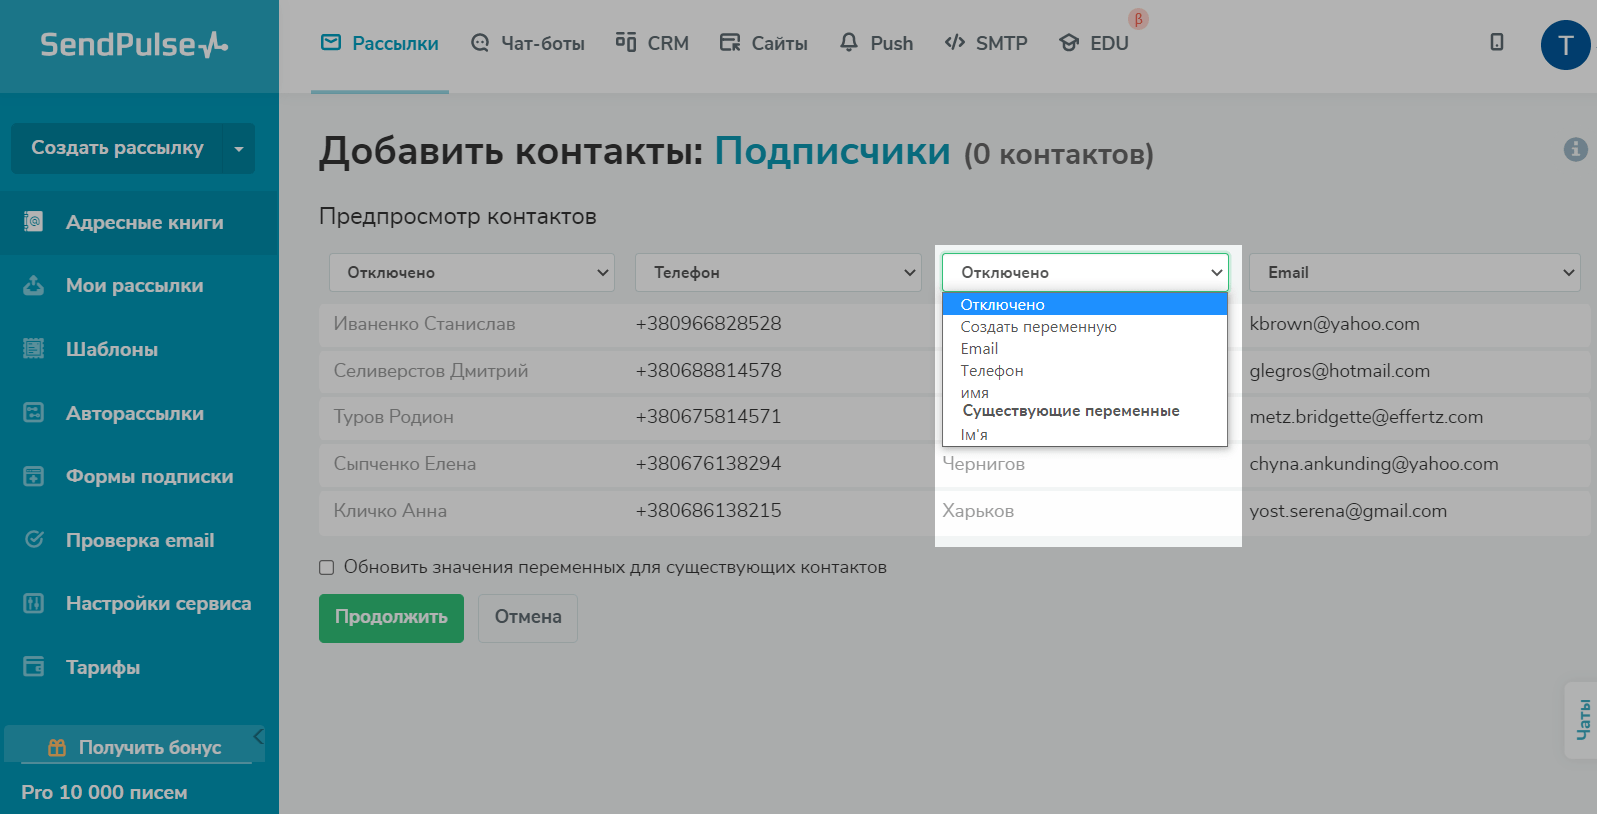Click the Address books sidebar icon
The height and width of the screenshot is (814, 1597).
[x=33, y=222]
